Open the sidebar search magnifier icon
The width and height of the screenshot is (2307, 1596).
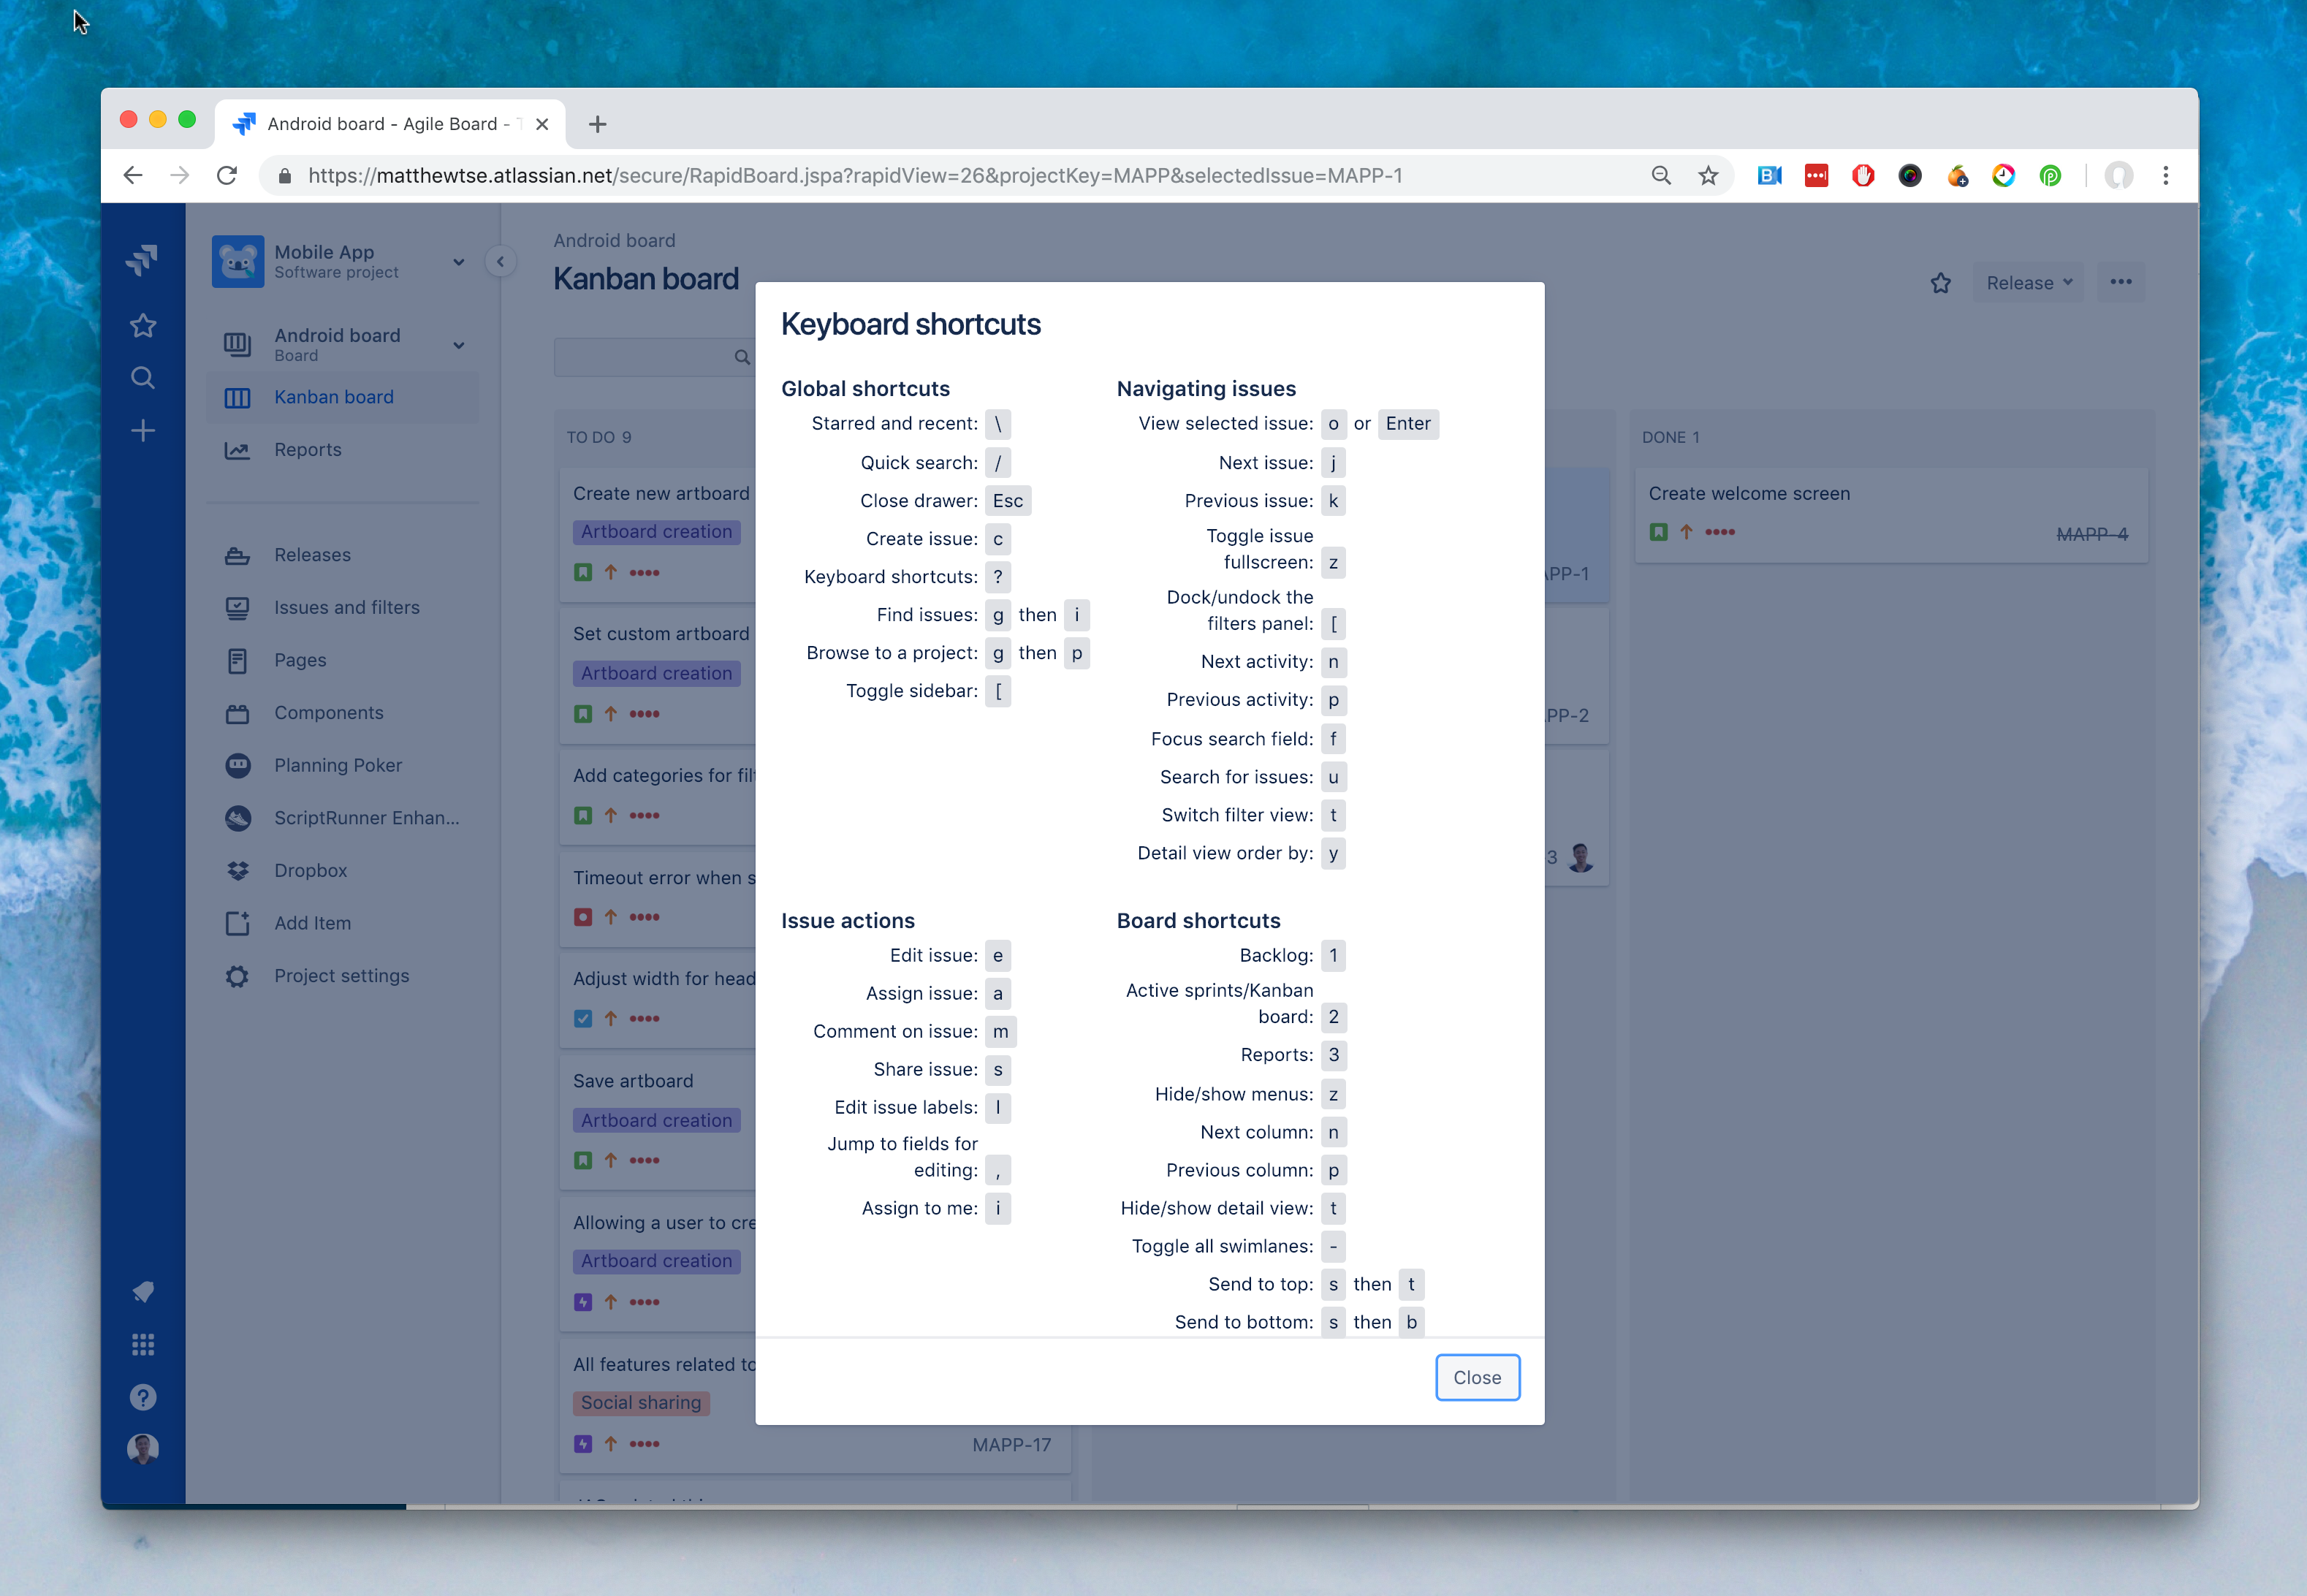[x=143, y=378]
